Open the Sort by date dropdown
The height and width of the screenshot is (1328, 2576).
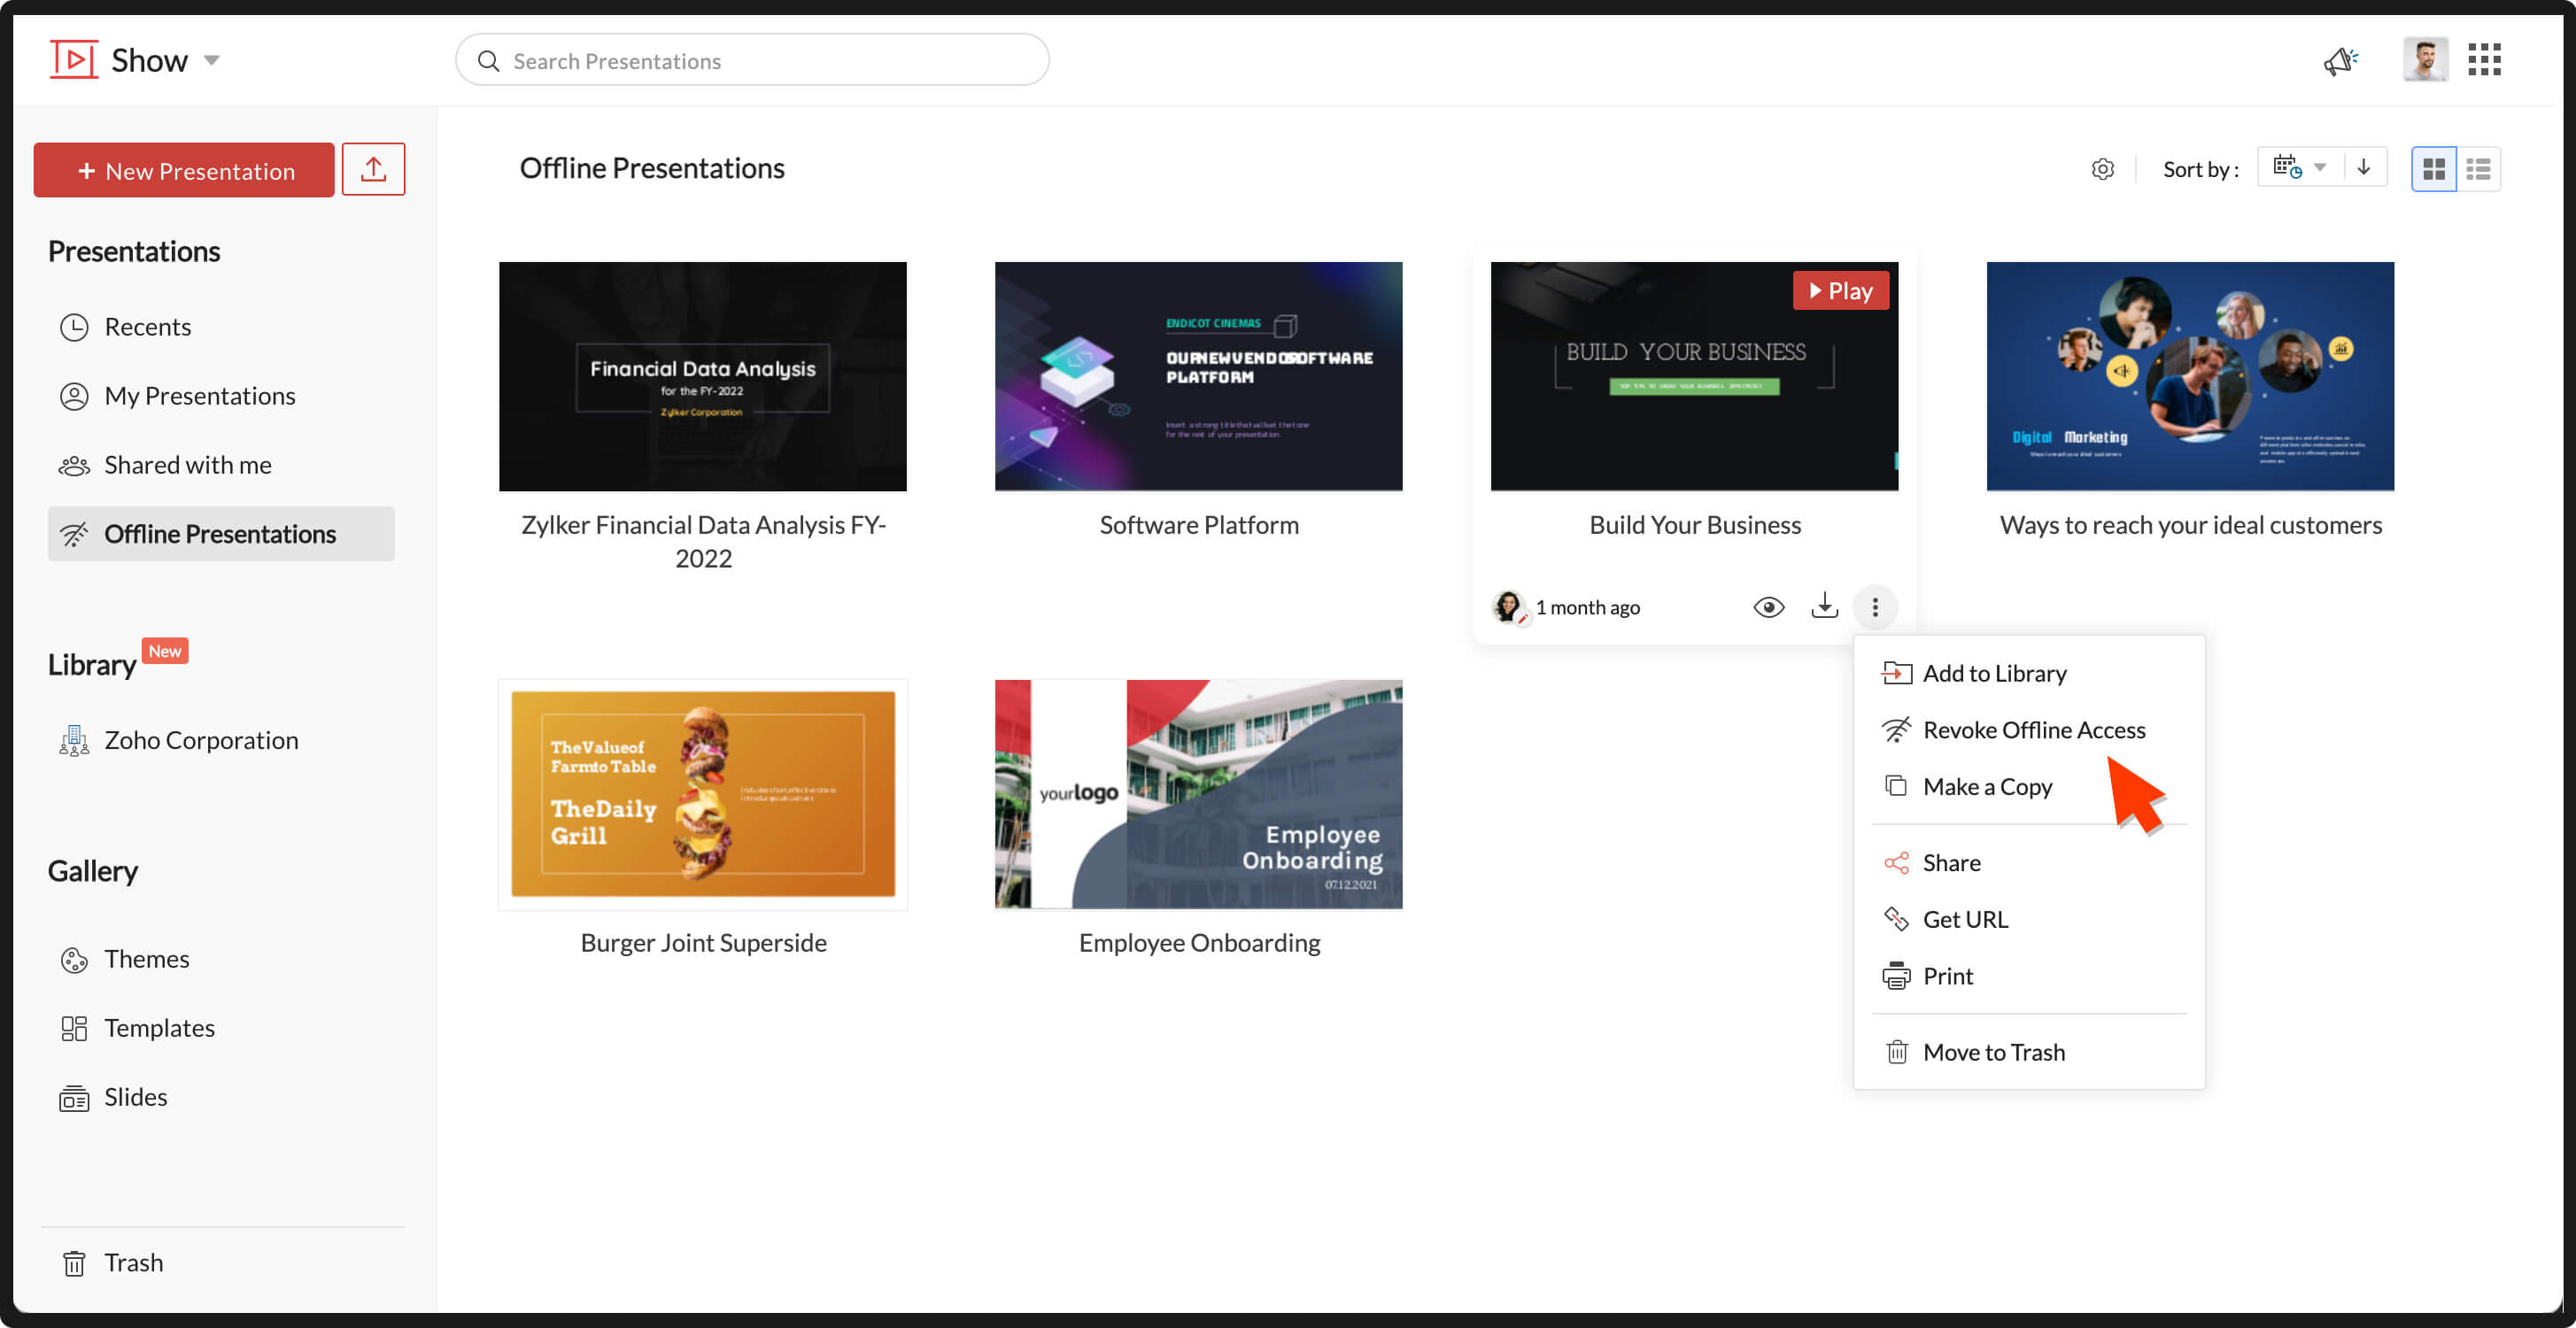[2299, 167]
